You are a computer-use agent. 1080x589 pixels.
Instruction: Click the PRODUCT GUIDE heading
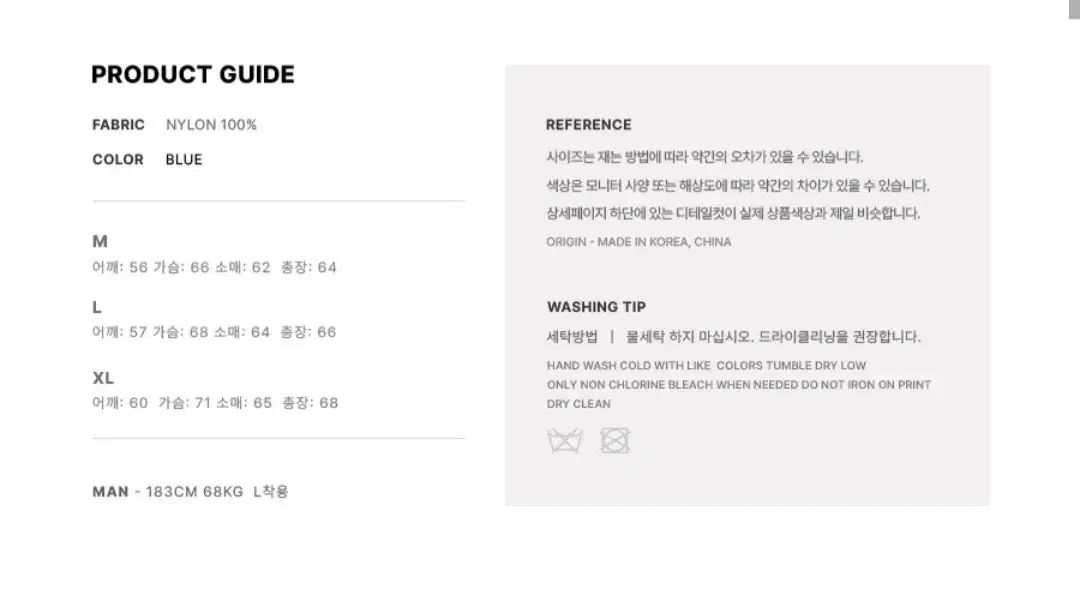click(193, 74)
